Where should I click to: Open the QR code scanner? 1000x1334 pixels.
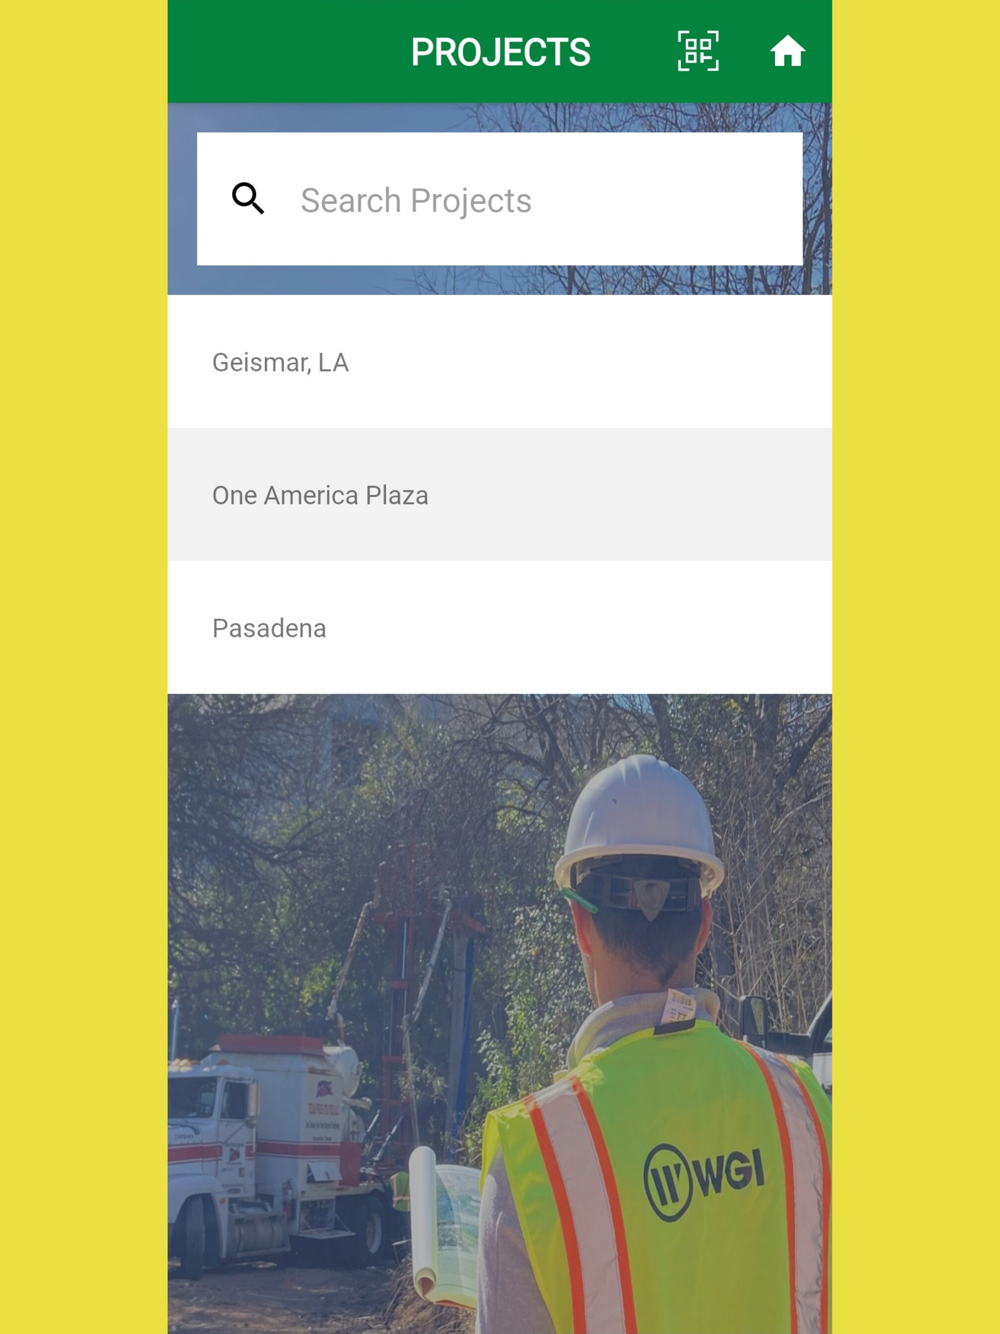pos(698,51)
